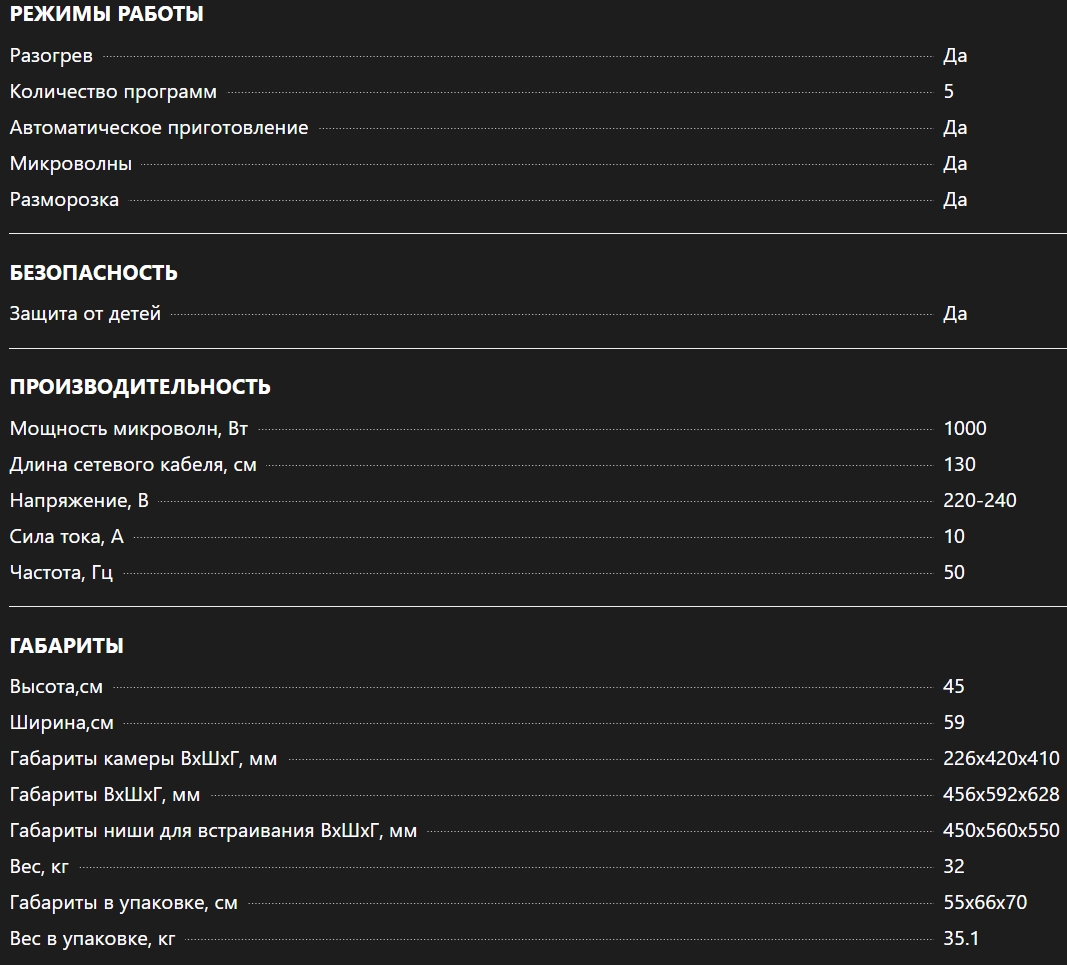Click the microwave power value 1000
1067x965 pixels.
965,429
